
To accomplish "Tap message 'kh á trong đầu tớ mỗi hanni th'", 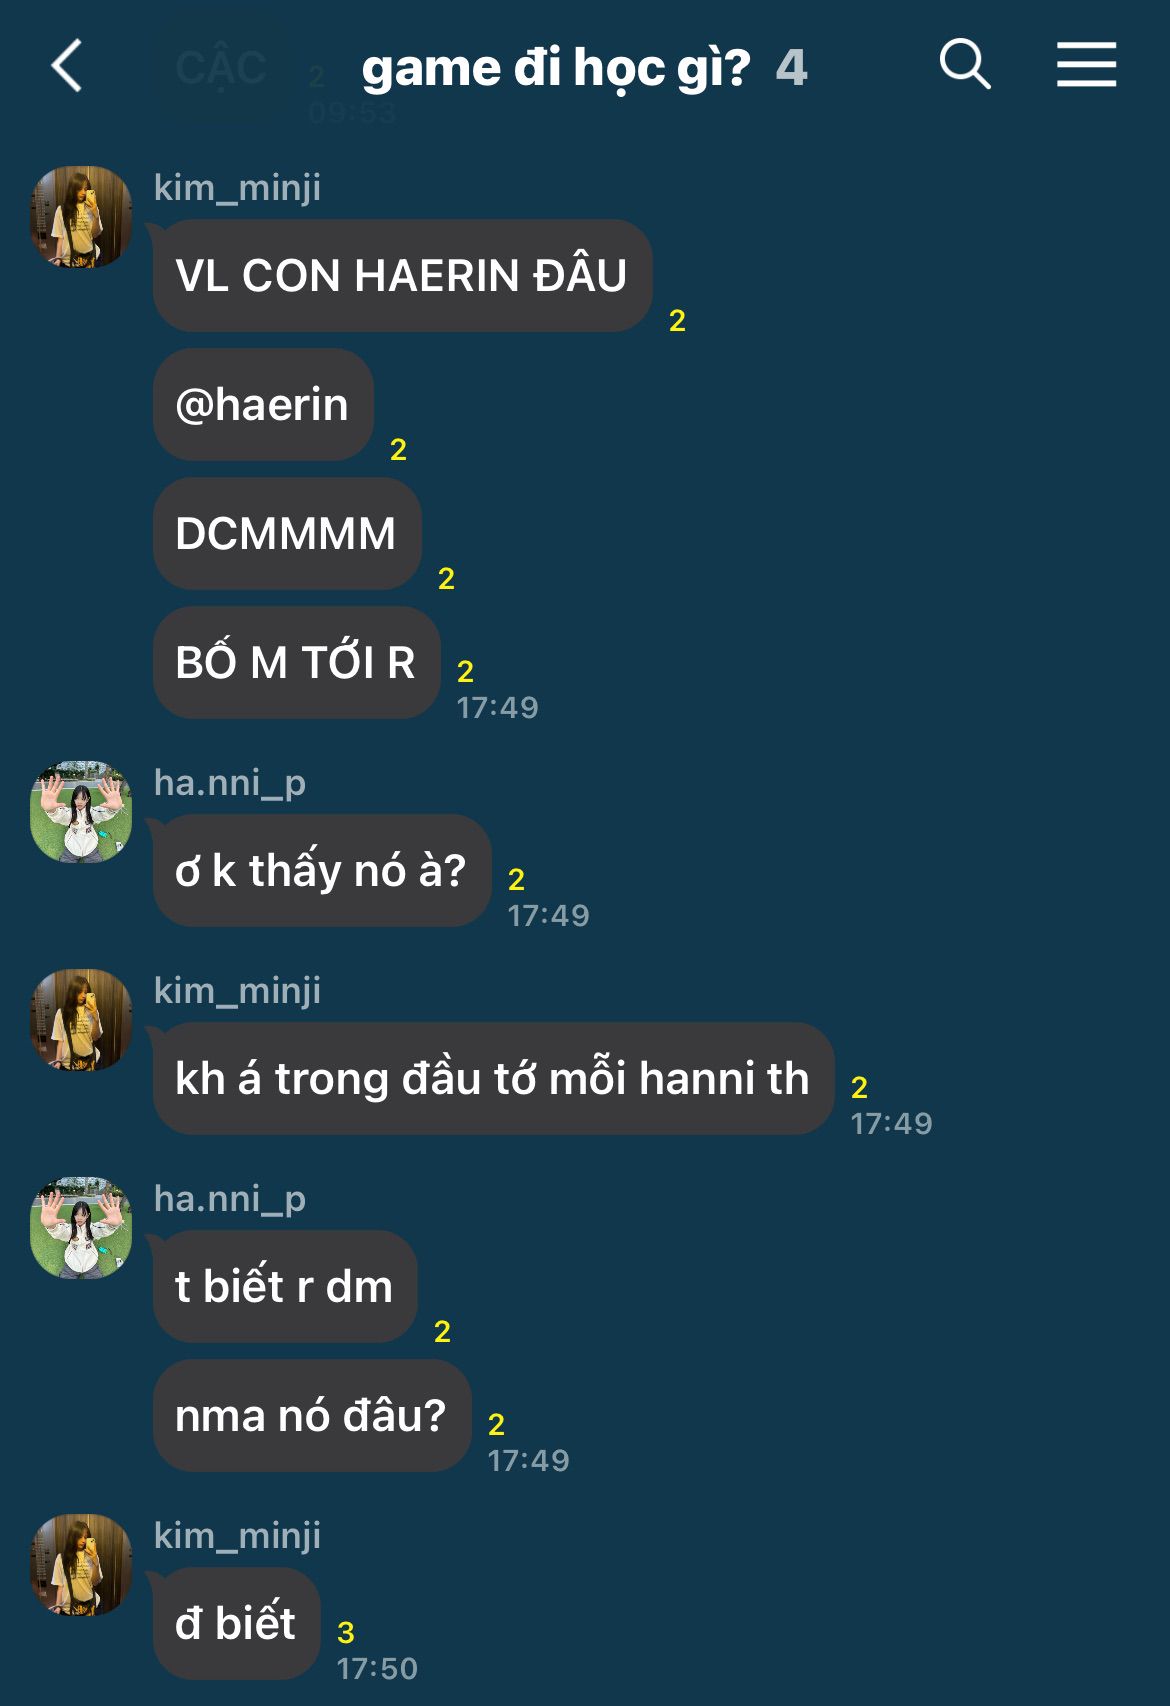I will pos(493,1078).
